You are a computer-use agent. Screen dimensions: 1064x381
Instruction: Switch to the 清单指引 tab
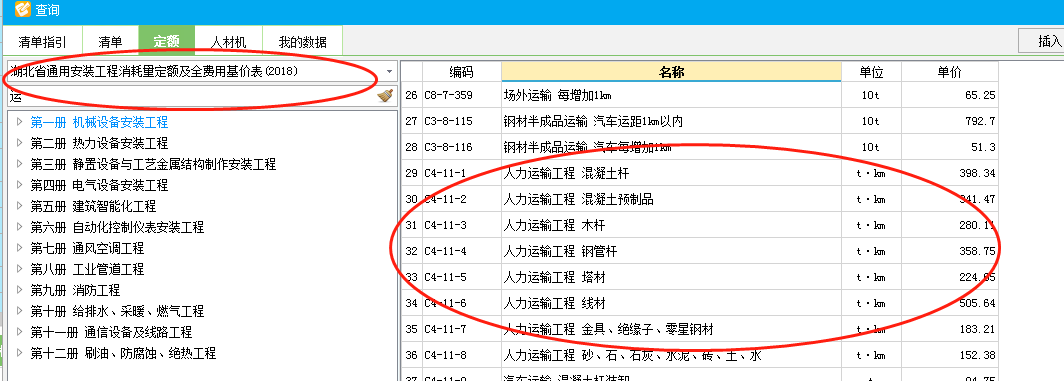pyautogui.click(x=43, y=41)
